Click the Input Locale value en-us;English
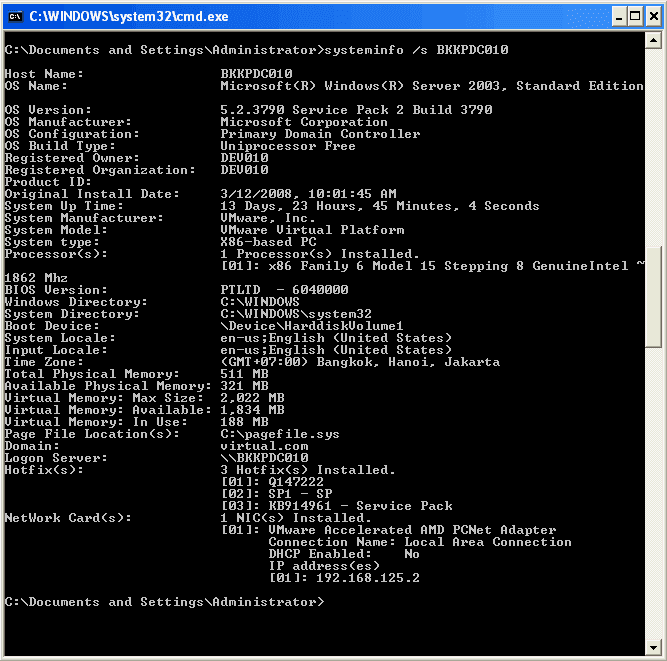 [336, 350]
